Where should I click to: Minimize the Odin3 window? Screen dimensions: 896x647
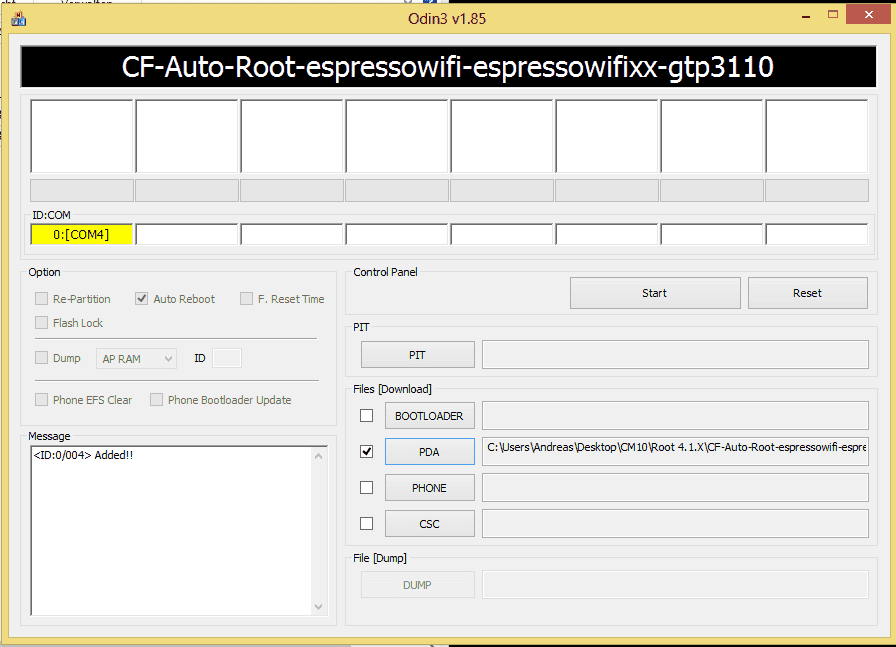806,16
